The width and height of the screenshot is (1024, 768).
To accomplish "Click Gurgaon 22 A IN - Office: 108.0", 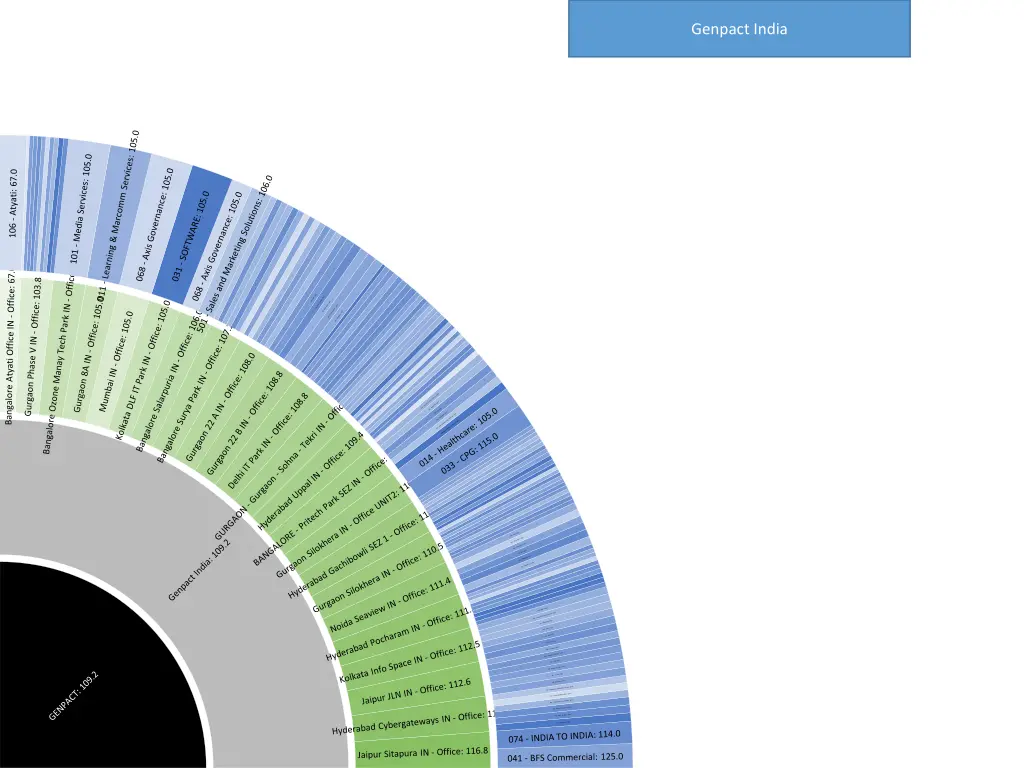I will [220, 407].
